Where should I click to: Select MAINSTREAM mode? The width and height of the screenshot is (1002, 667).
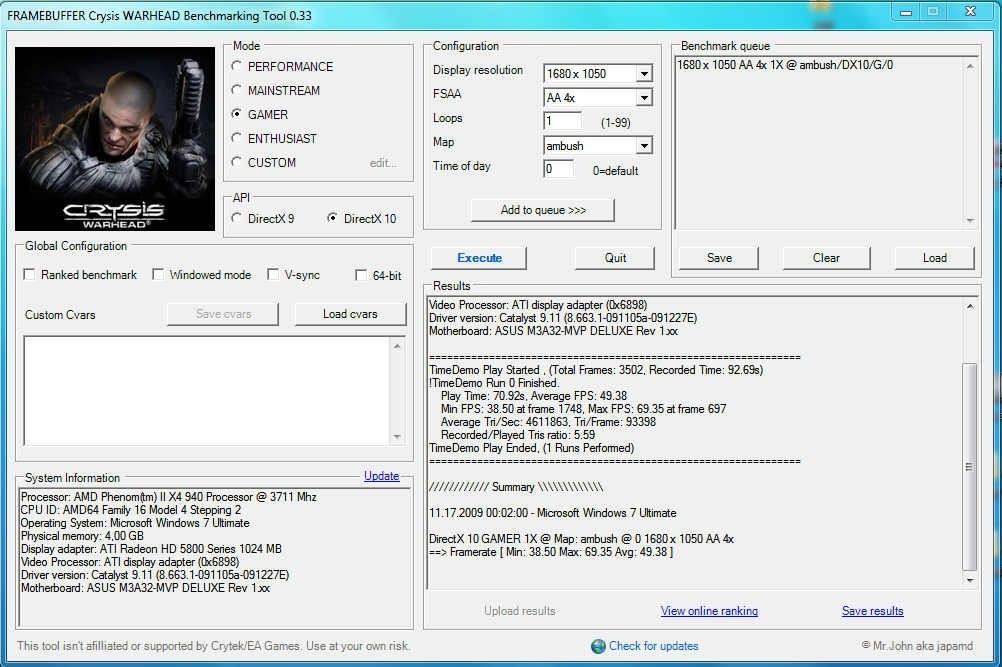pos(237,90)
